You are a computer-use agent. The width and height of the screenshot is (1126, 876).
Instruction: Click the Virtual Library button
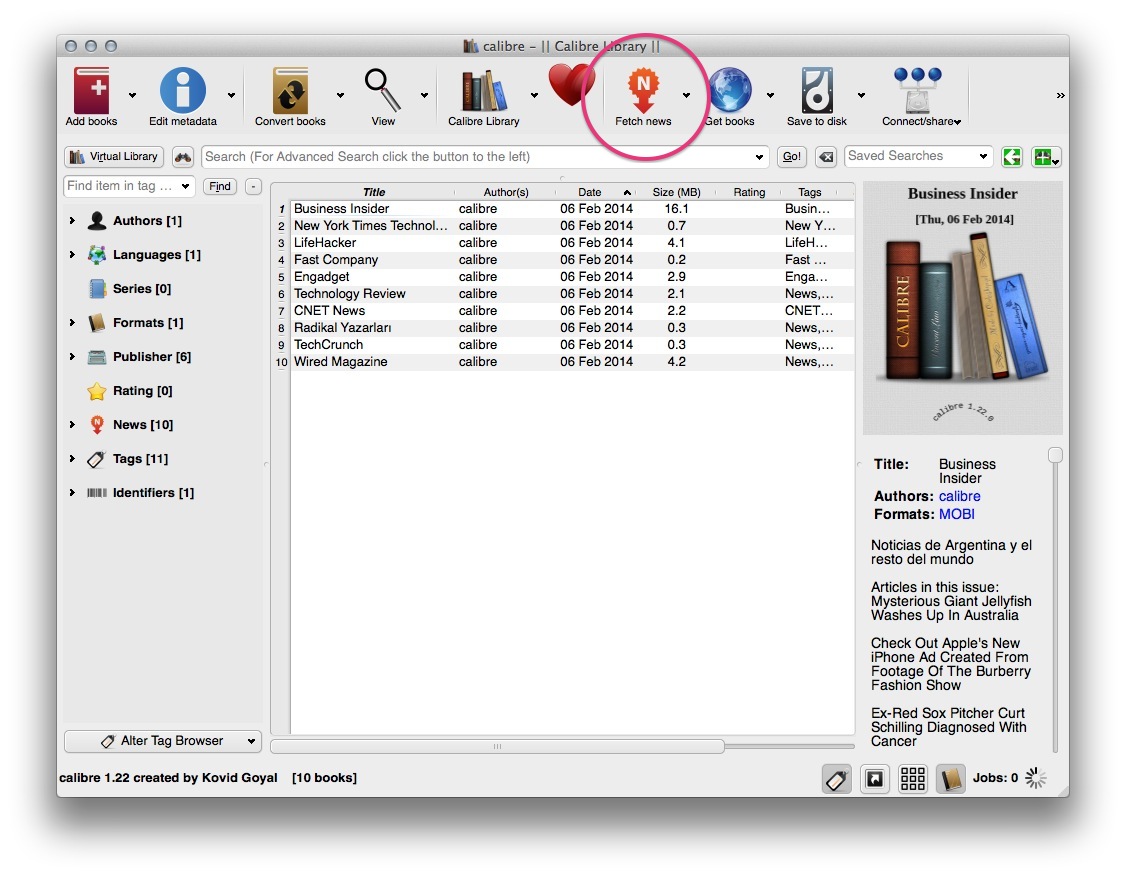point(114,157)
